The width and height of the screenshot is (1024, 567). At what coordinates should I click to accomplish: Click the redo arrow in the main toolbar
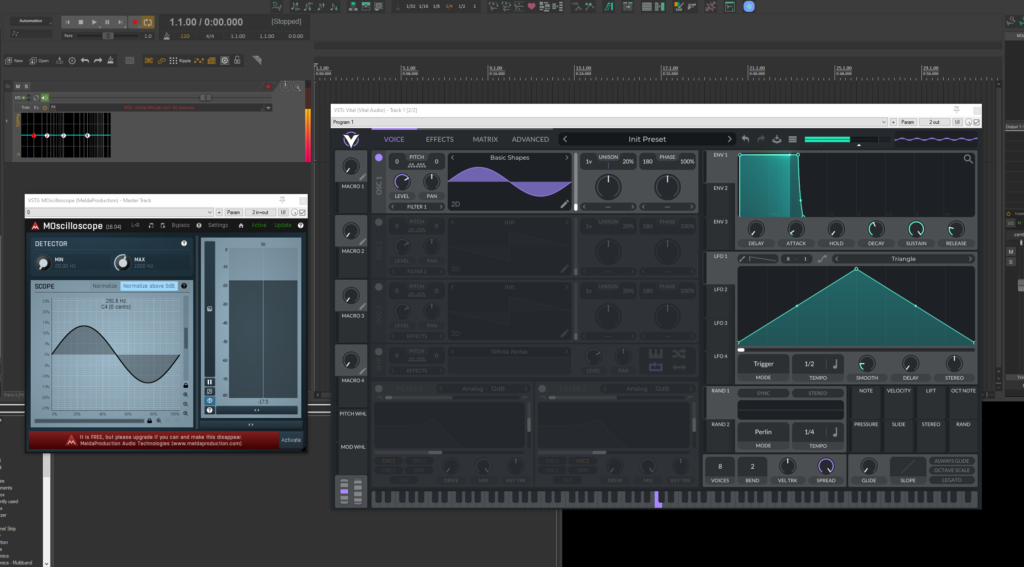click(98, 61)
